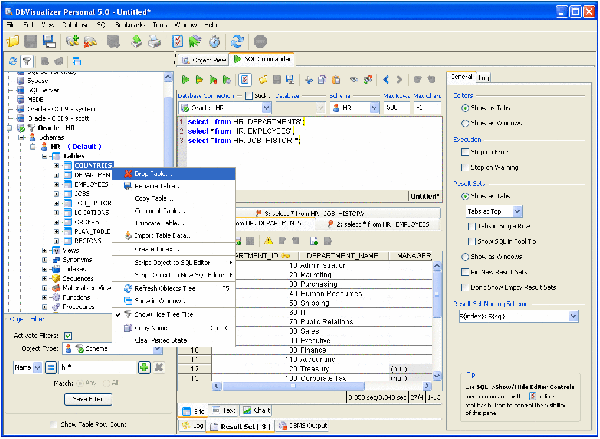Expand the Views tree node
Image resolution: width=600 pixels, height=439 pixels.
[43, 250]
